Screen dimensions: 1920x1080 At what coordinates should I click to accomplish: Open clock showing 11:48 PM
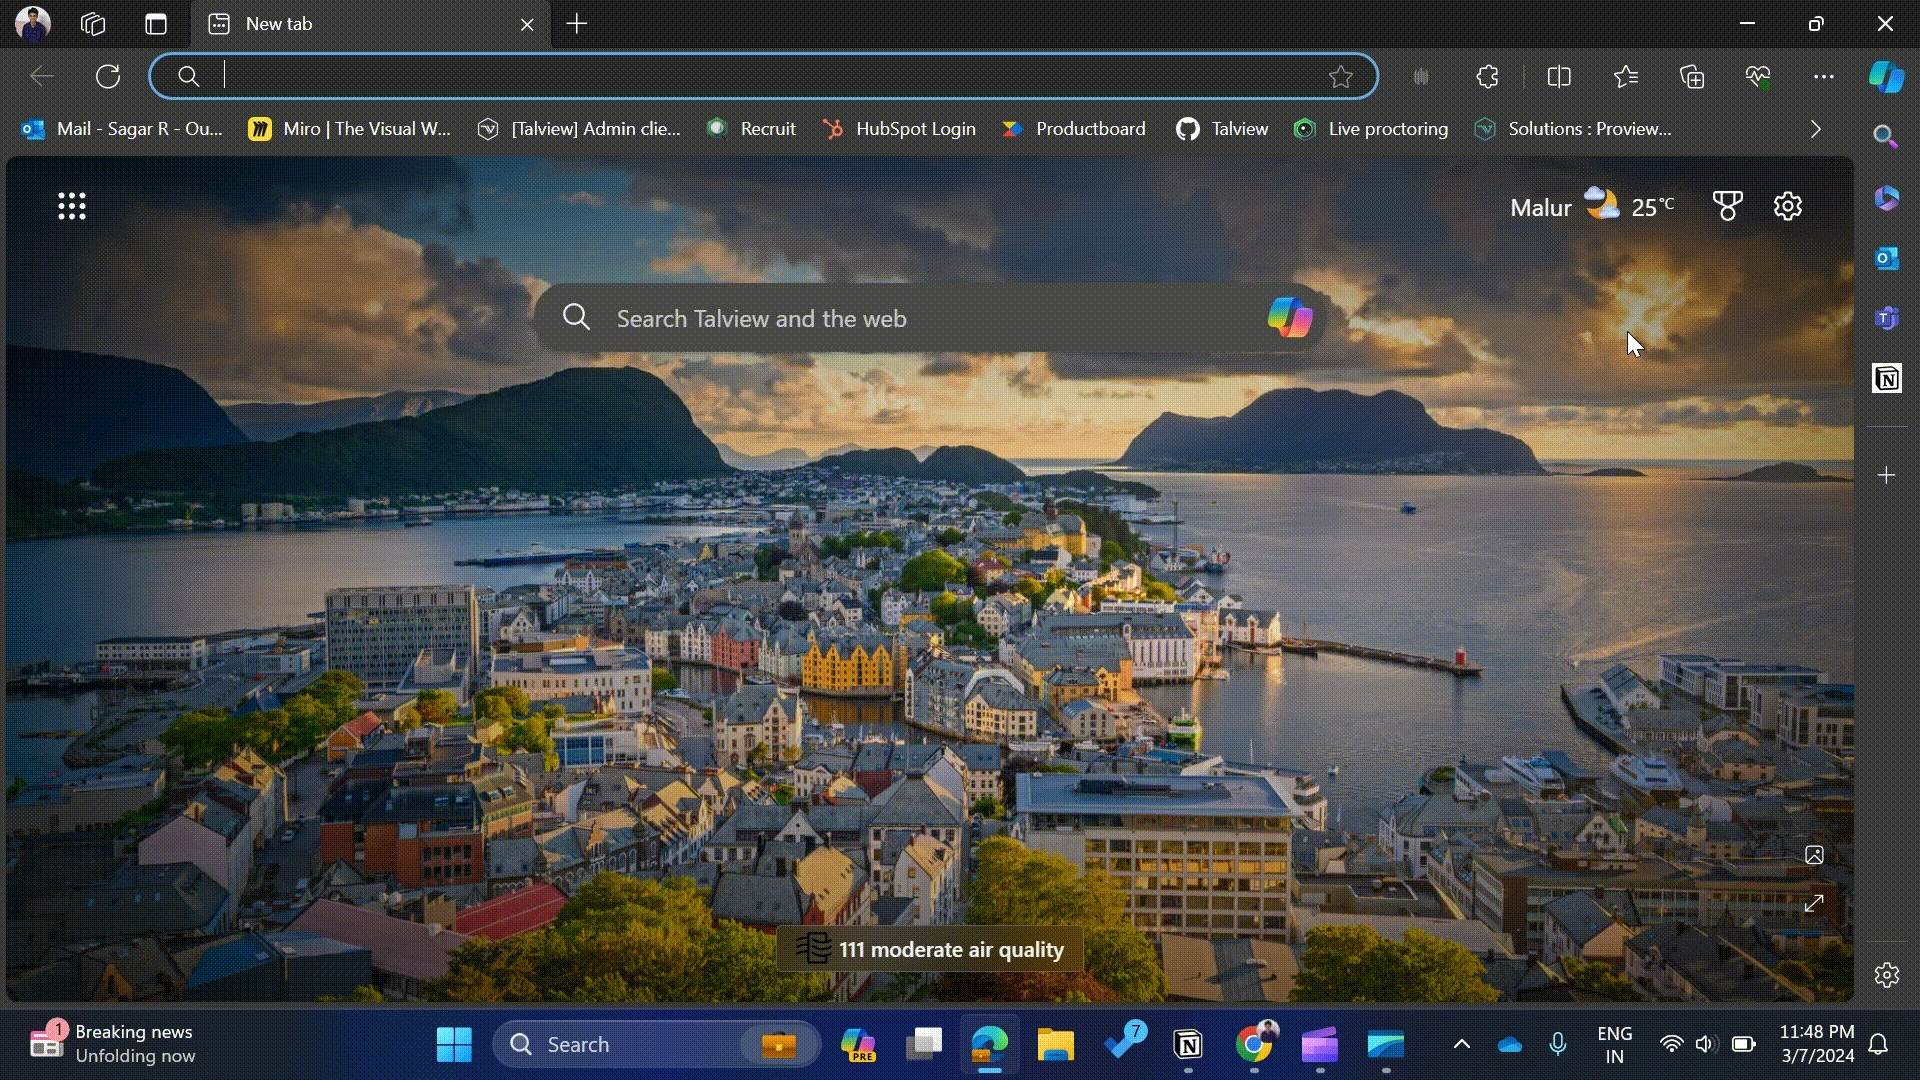[x=1817, y=1044]
